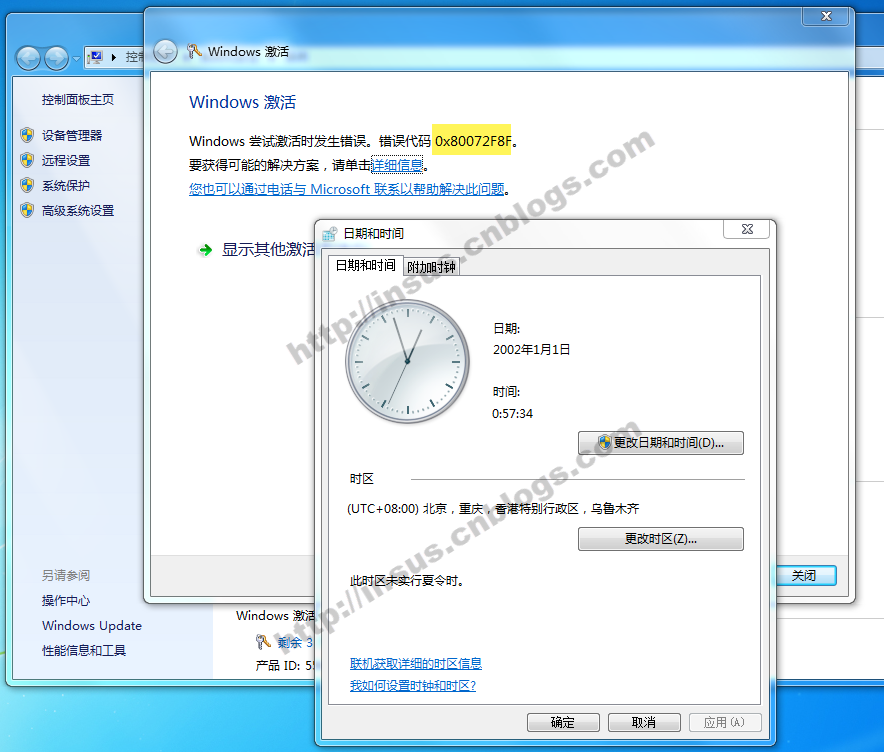The image size is (884, 752).
Task: Click 我如何设置时钟和时区? help link
Action: point(412,686)
